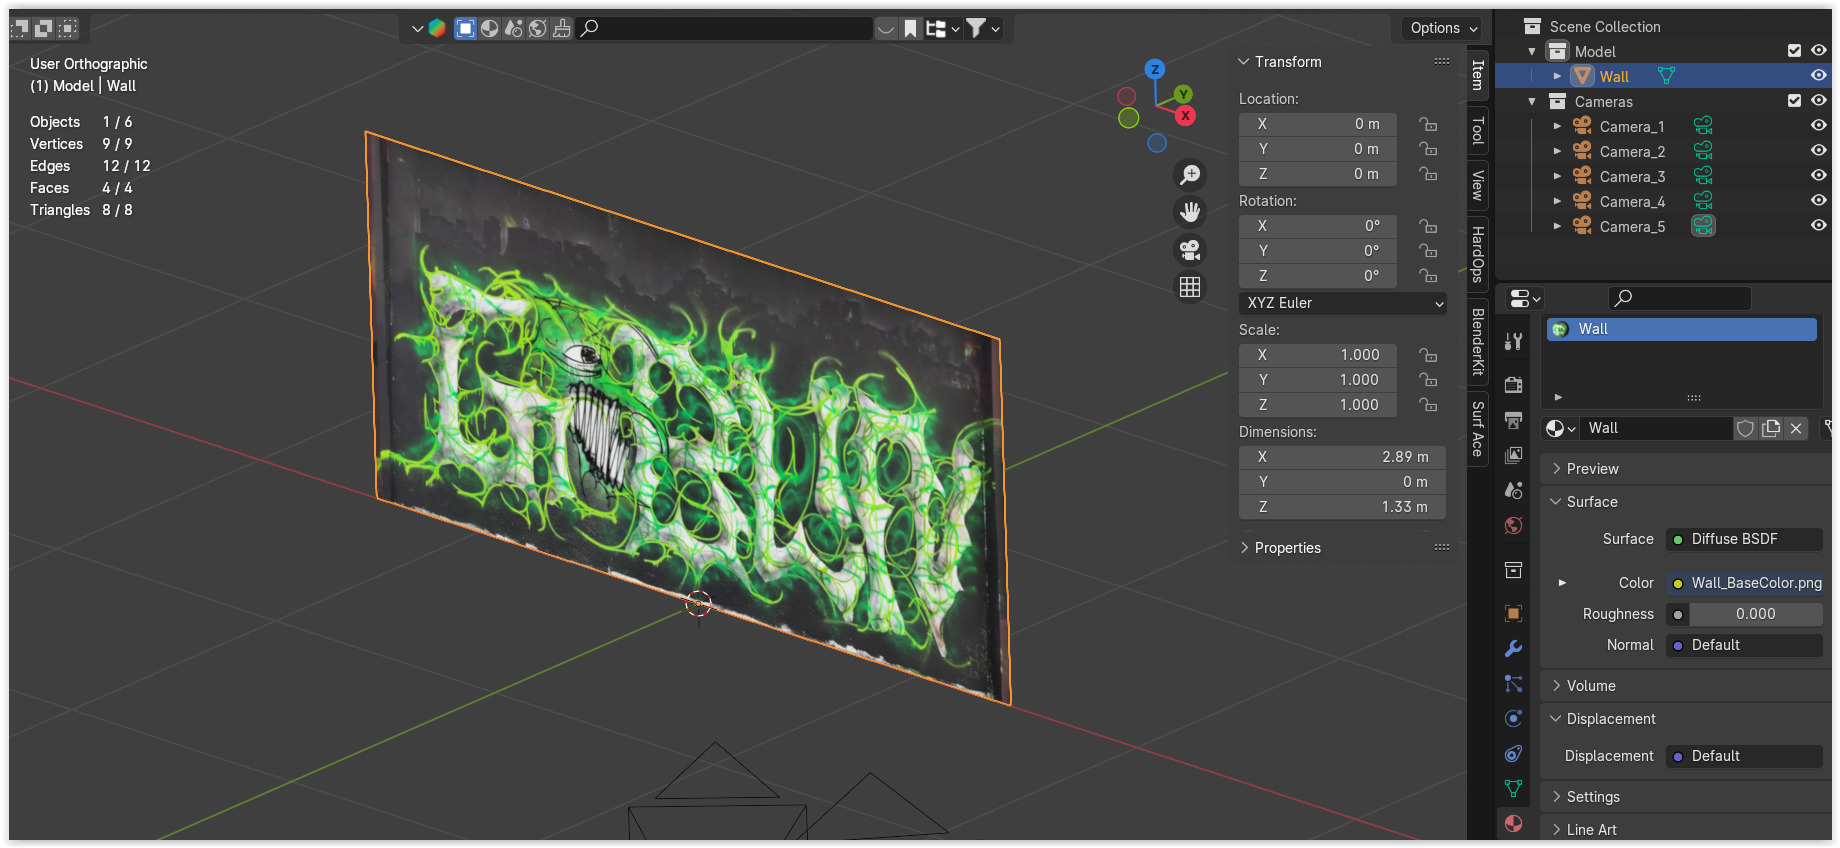Switch to the Item sidebar tab

[1477, 75]
